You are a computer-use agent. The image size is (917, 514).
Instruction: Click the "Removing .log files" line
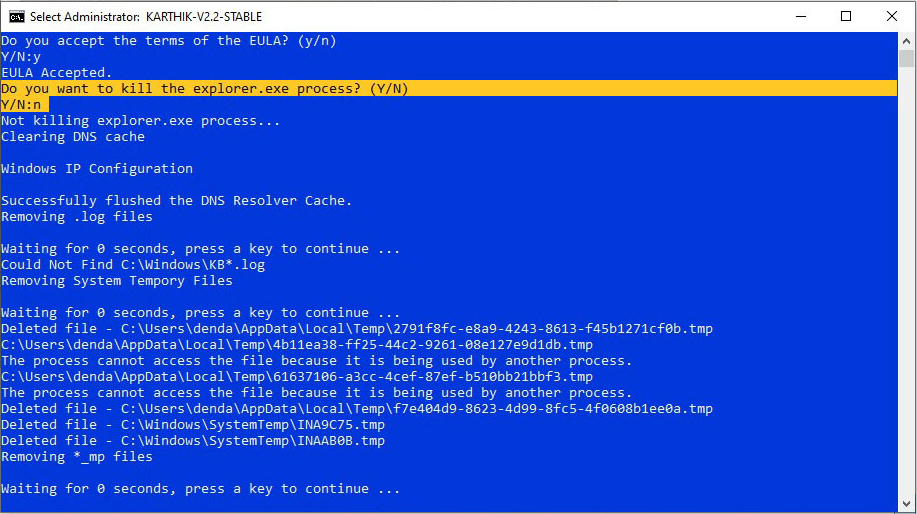(x=77, y=217)
